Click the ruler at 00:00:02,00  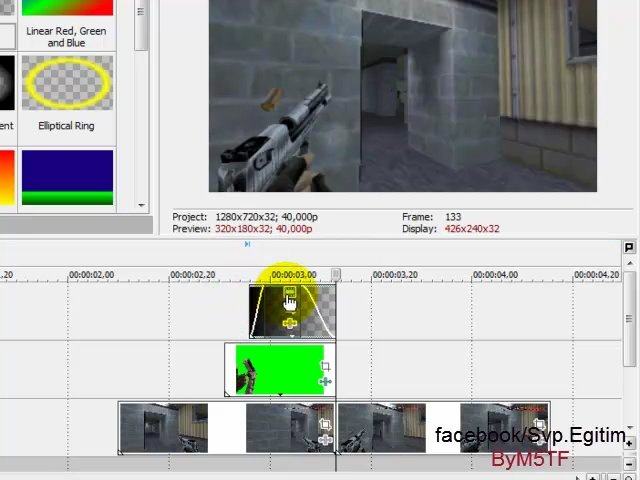tap(91, 275)
